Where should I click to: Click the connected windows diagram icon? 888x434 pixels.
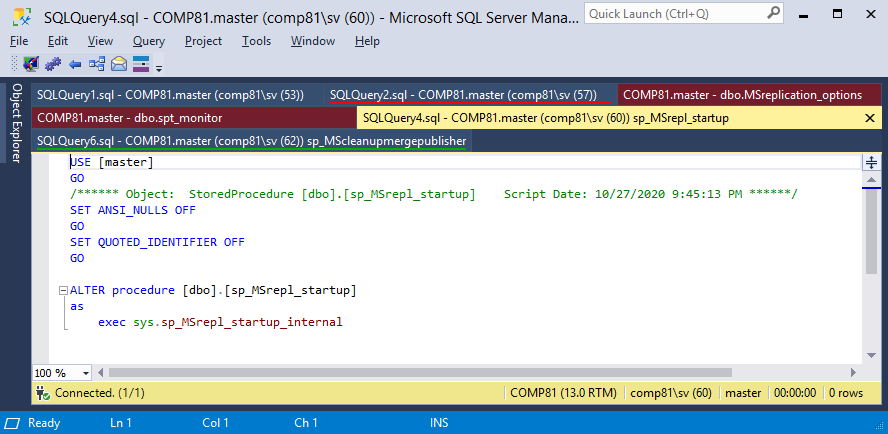coord(97,64)
